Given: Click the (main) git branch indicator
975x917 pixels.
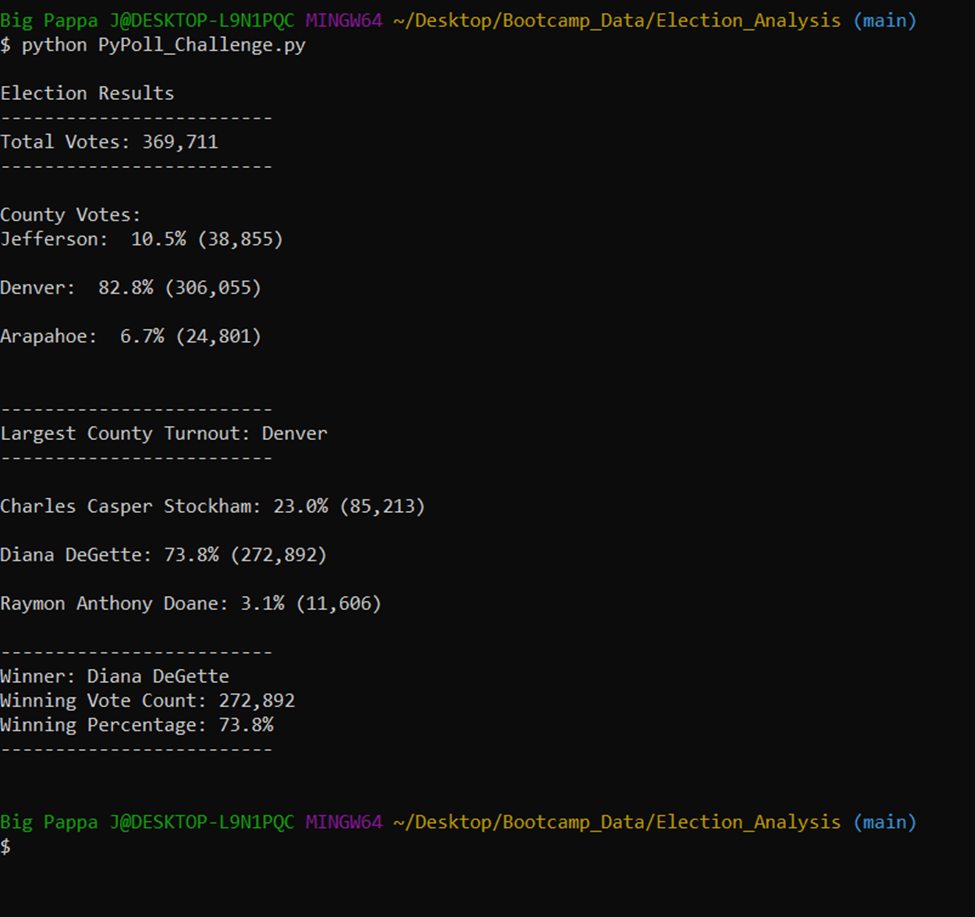Looking at the screenshot, I should click(885, 20).
